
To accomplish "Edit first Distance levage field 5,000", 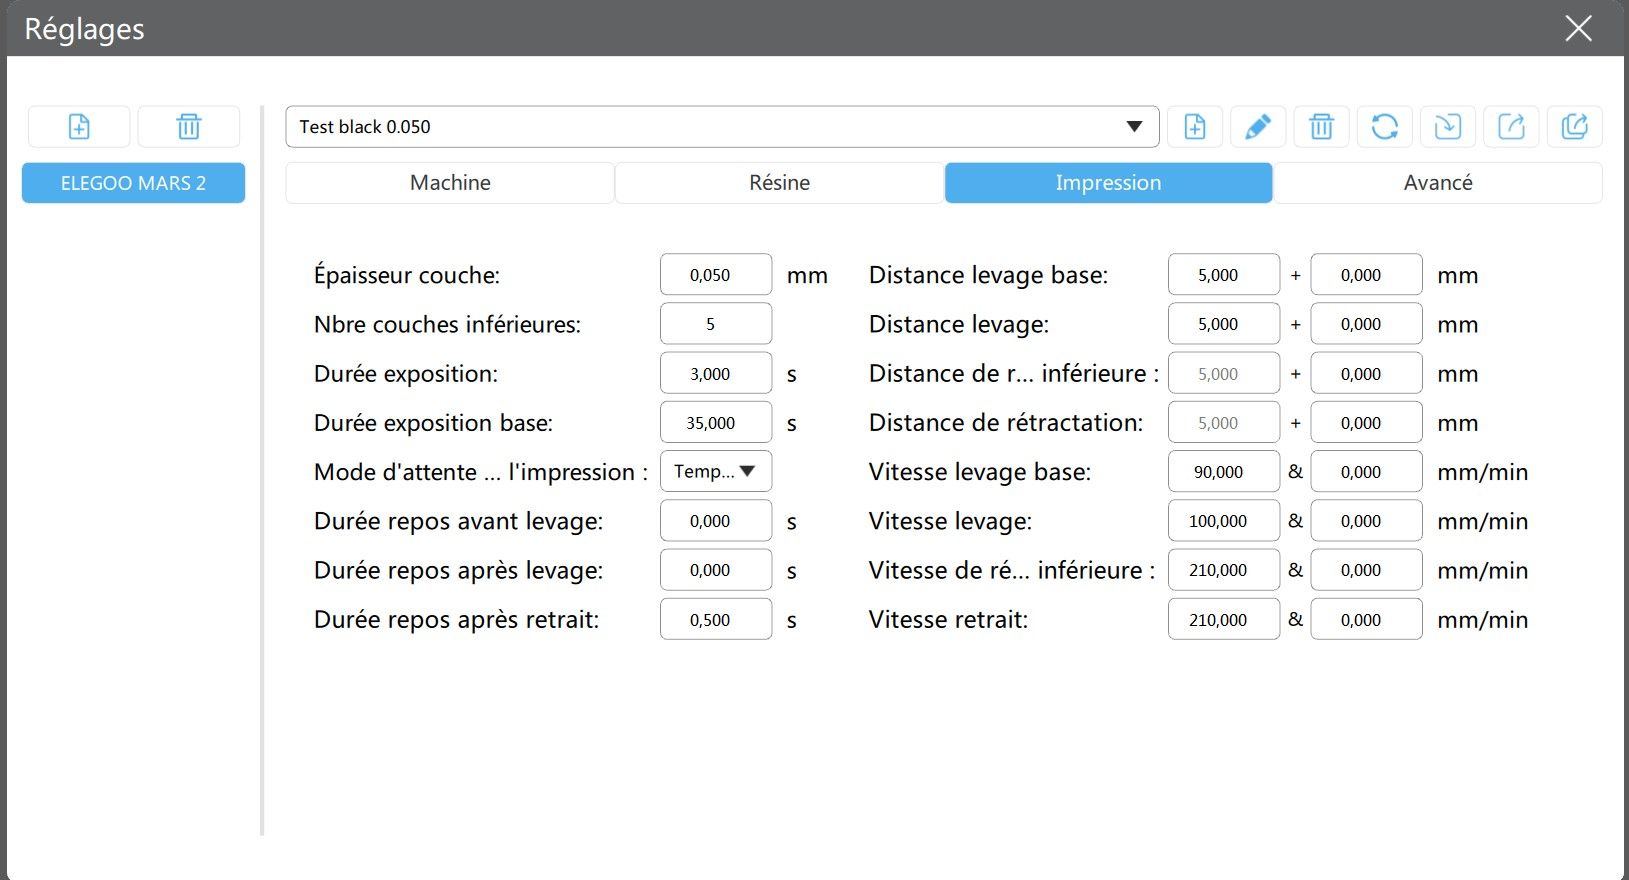I will coord(1224,324).
